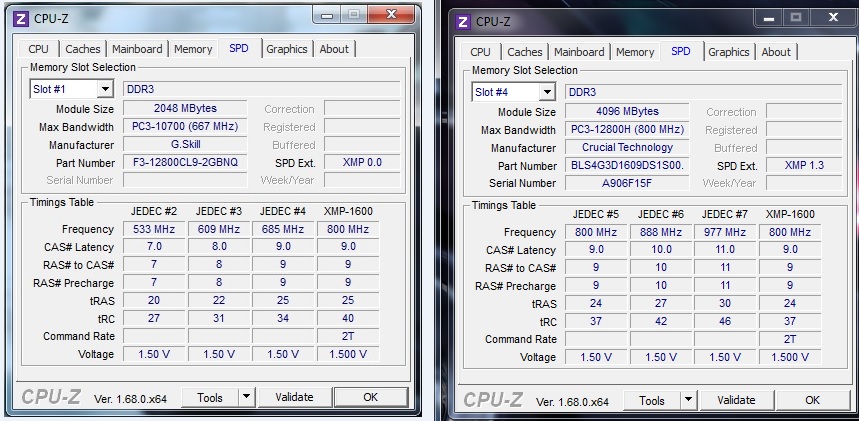Click the 888 MHz JEDEC #6 frequency cell
Screen dimensions: 859x421
pos(661,232)
